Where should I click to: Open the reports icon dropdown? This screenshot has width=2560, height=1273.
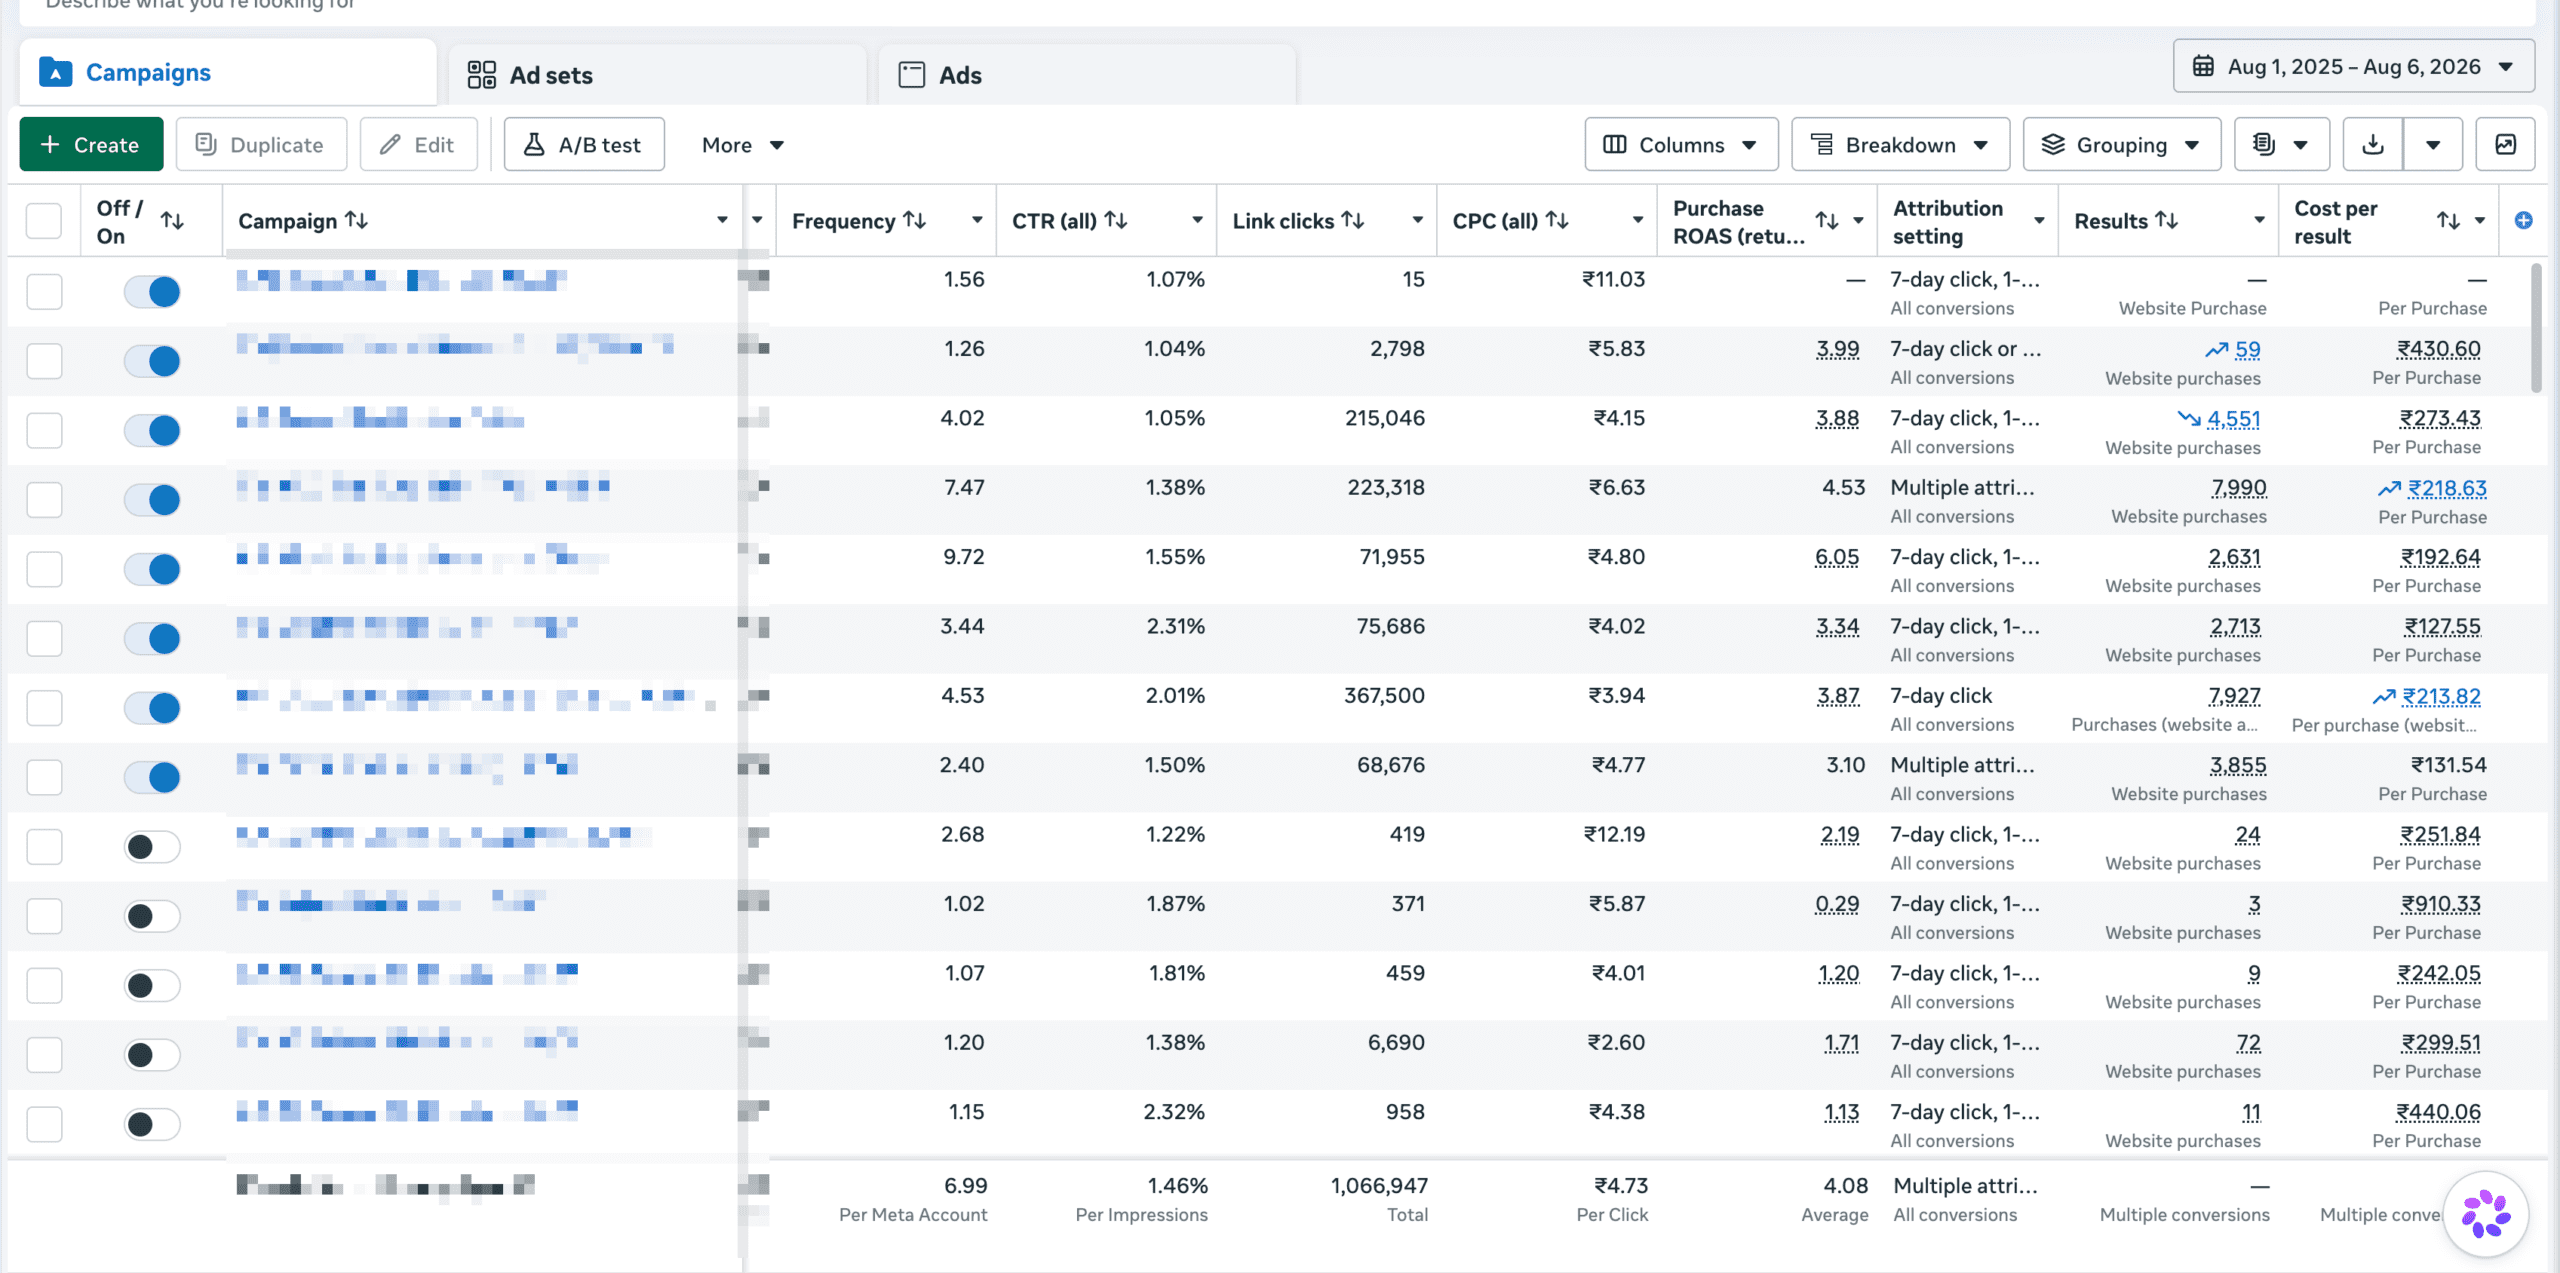tap(2282, 145)
